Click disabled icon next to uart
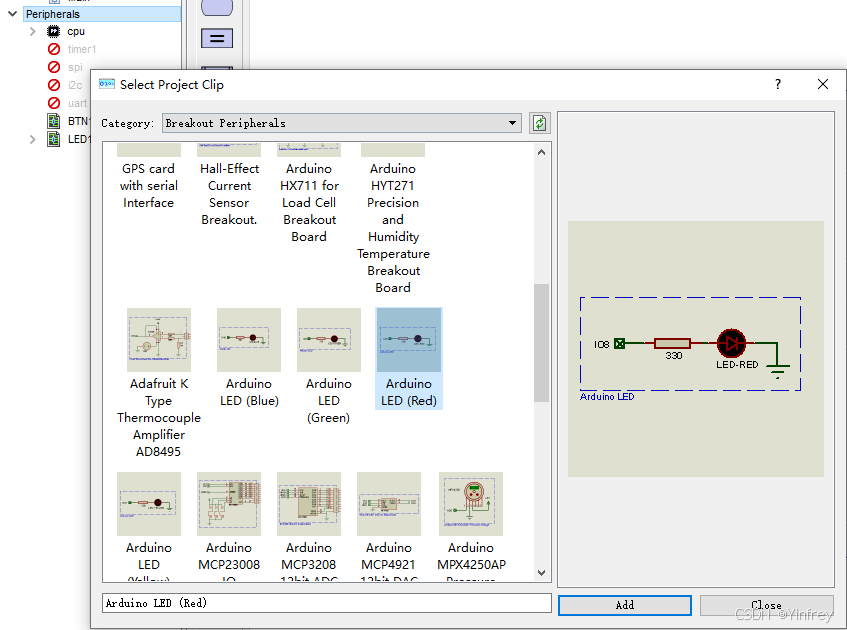 click(x=53, y=103)
